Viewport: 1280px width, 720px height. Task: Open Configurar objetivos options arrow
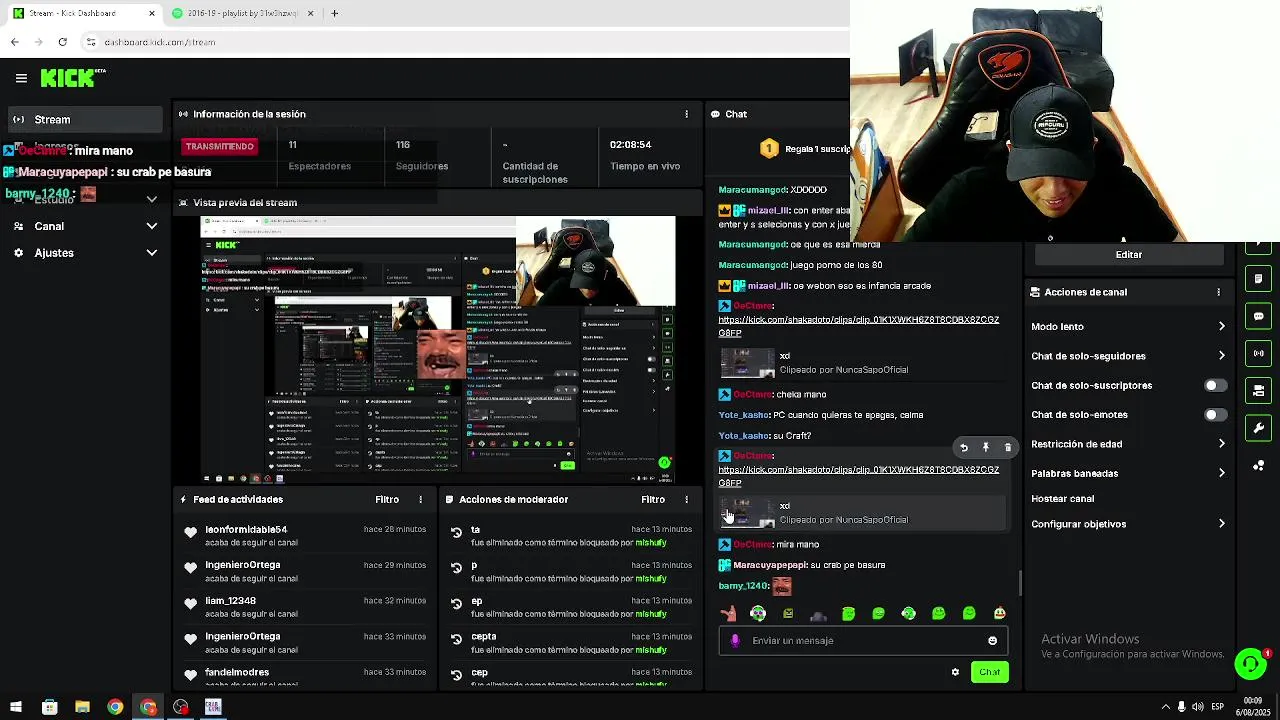[x=1221, y=524]
